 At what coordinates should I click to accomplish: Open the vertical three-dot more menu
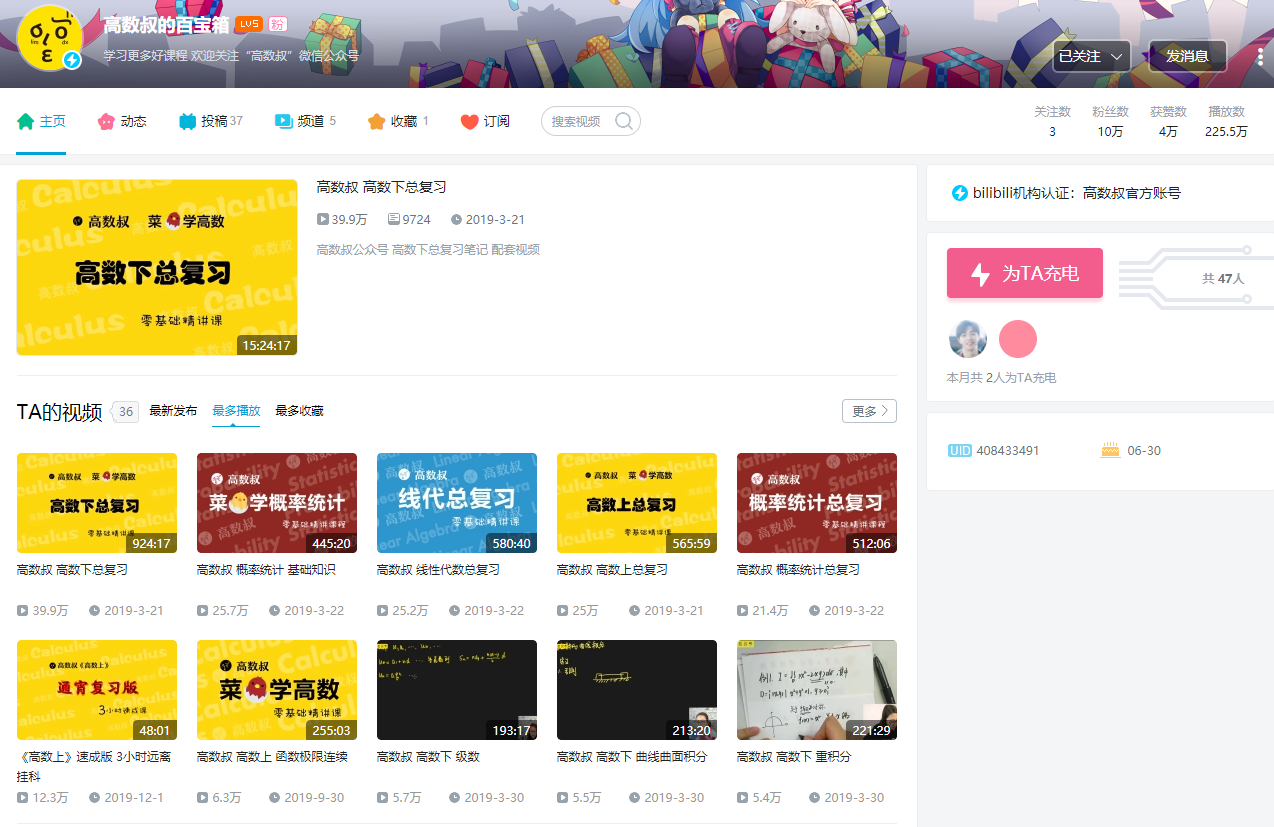(1259, 56)
